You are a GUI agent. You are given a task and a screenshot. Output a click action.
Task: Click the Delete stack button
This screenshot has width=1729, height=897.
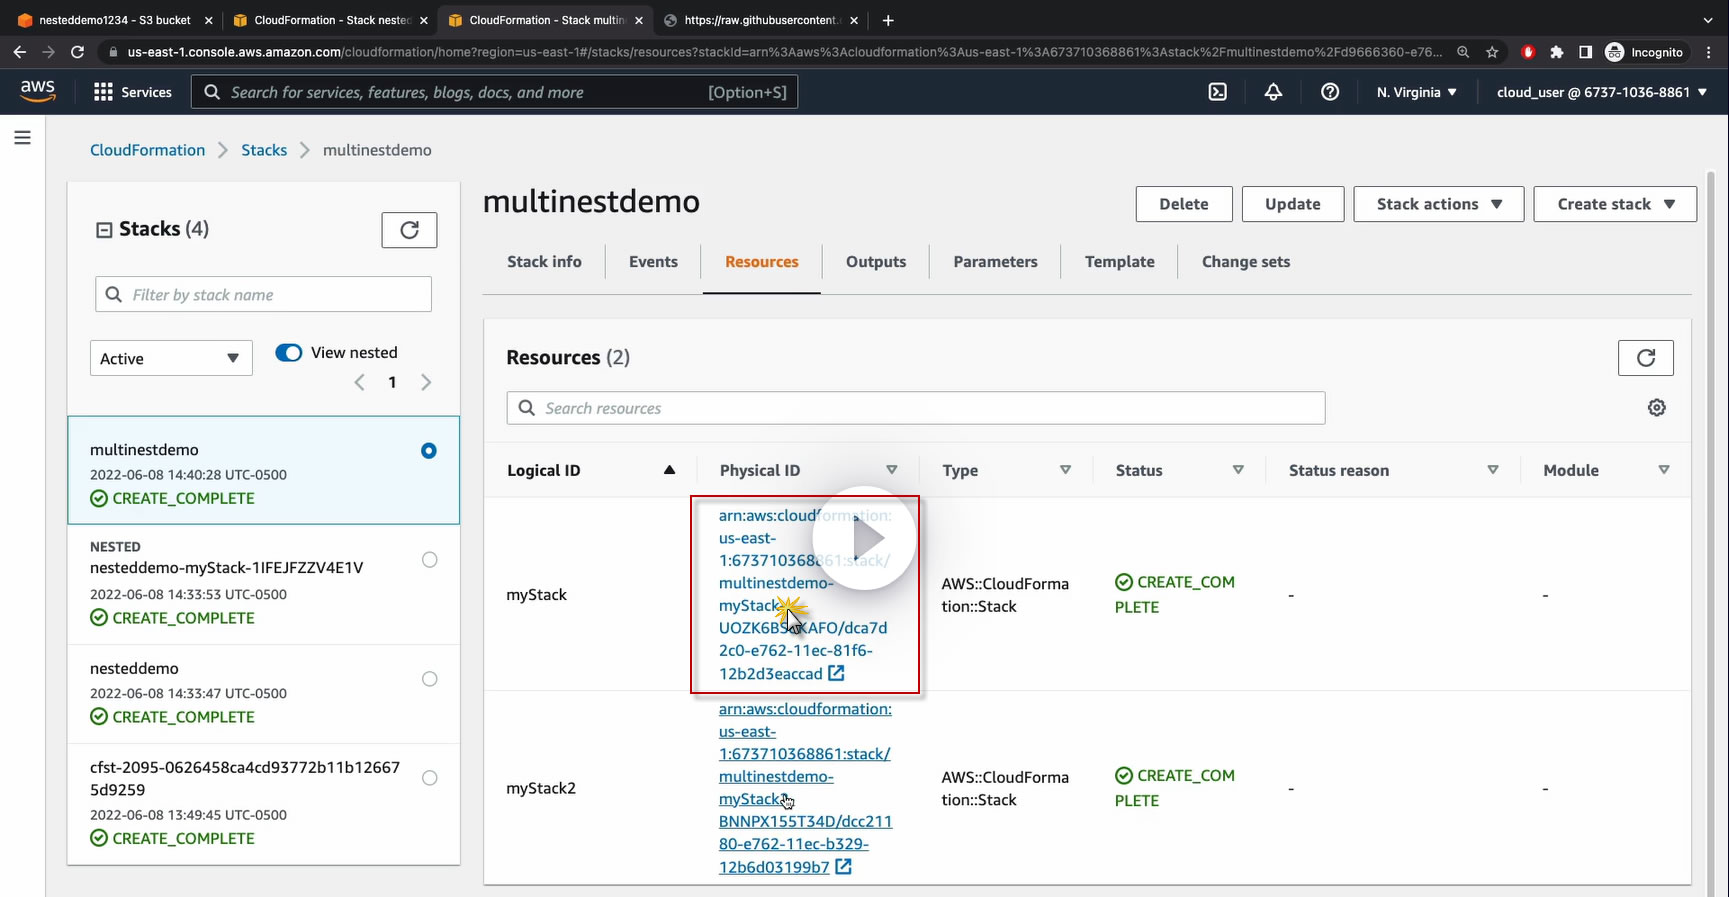click(1184, 204)
